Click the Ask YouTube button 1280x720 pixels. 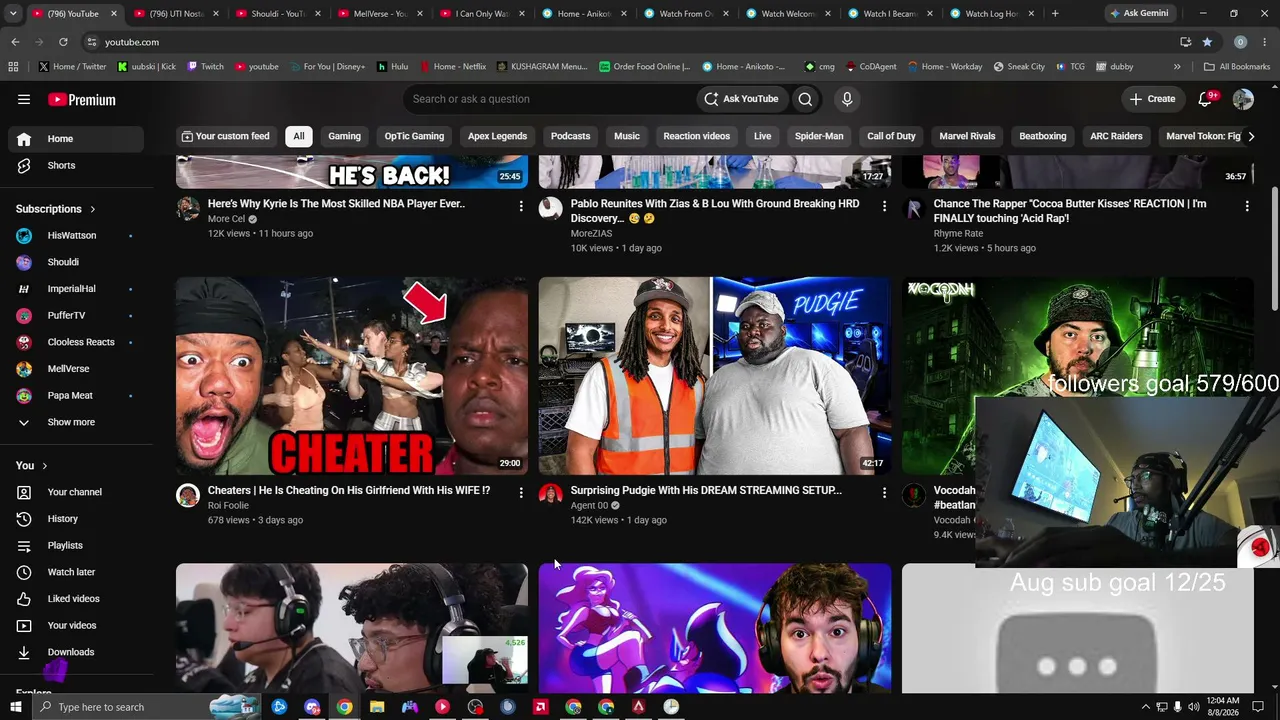click(742, 99)
